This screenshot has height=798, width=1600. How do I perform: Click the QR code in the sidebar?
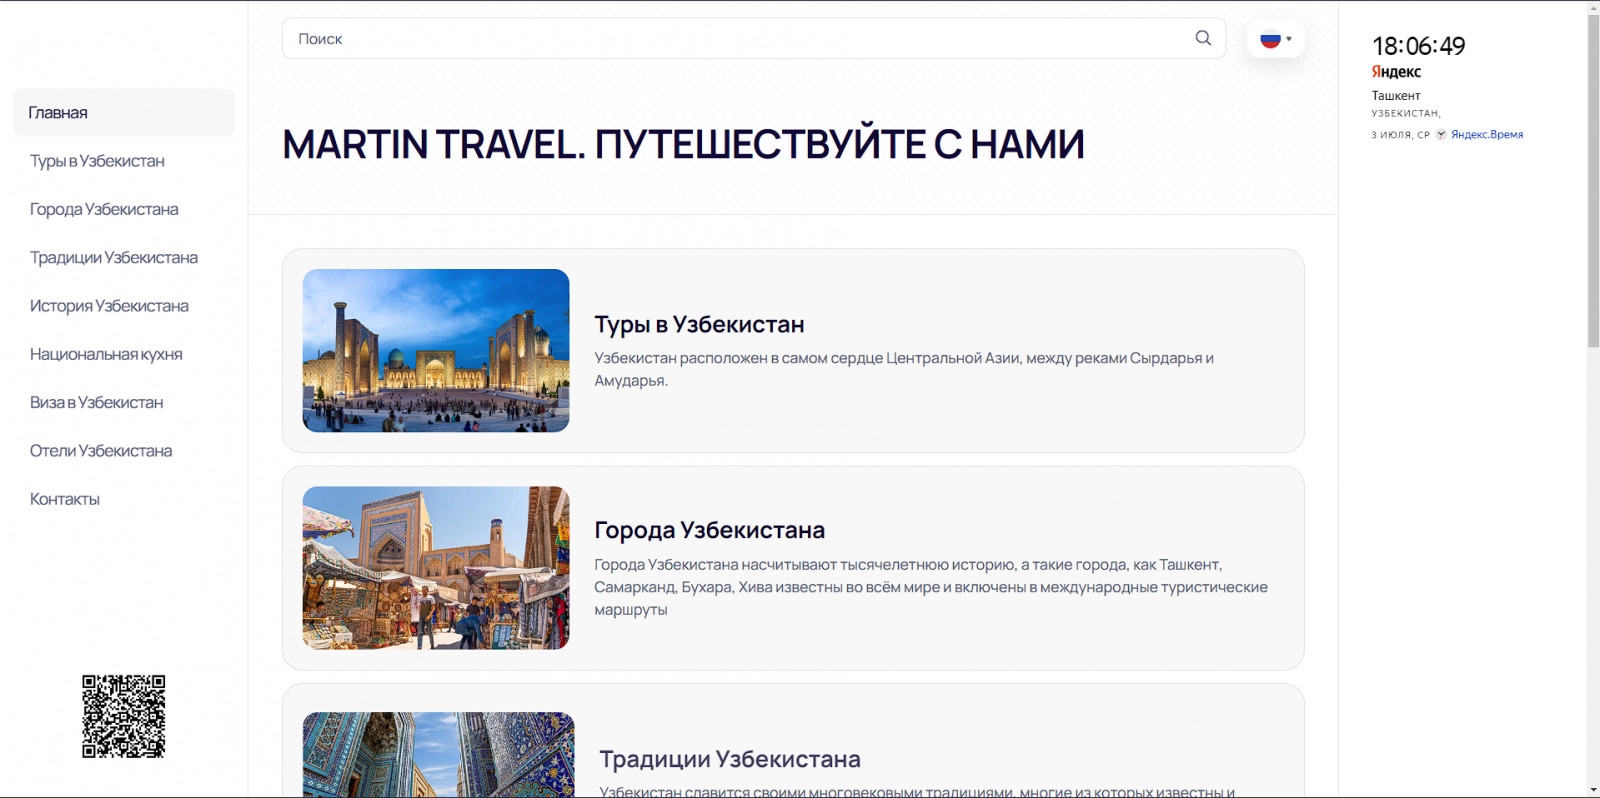click(x=124, y=716)
